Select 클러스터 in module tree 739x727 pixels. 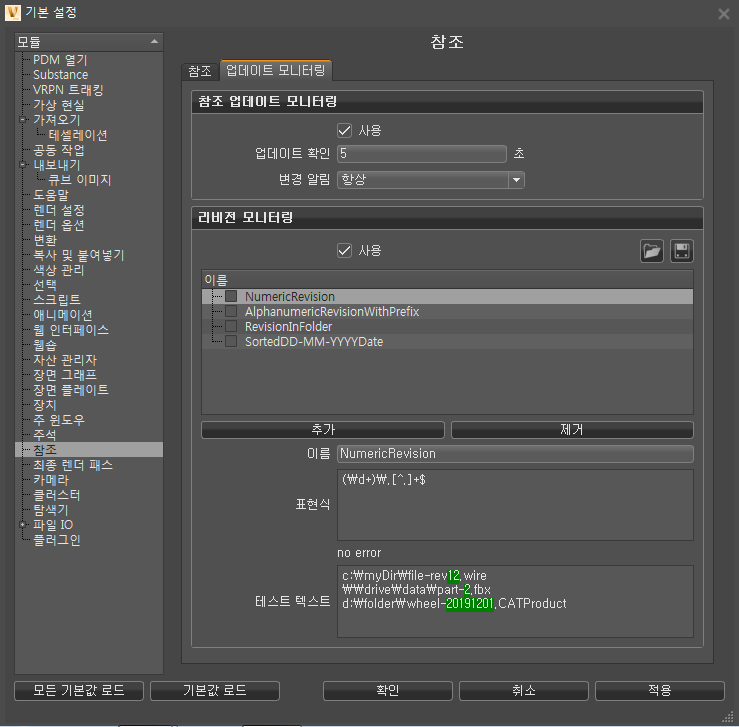point(57,495)
